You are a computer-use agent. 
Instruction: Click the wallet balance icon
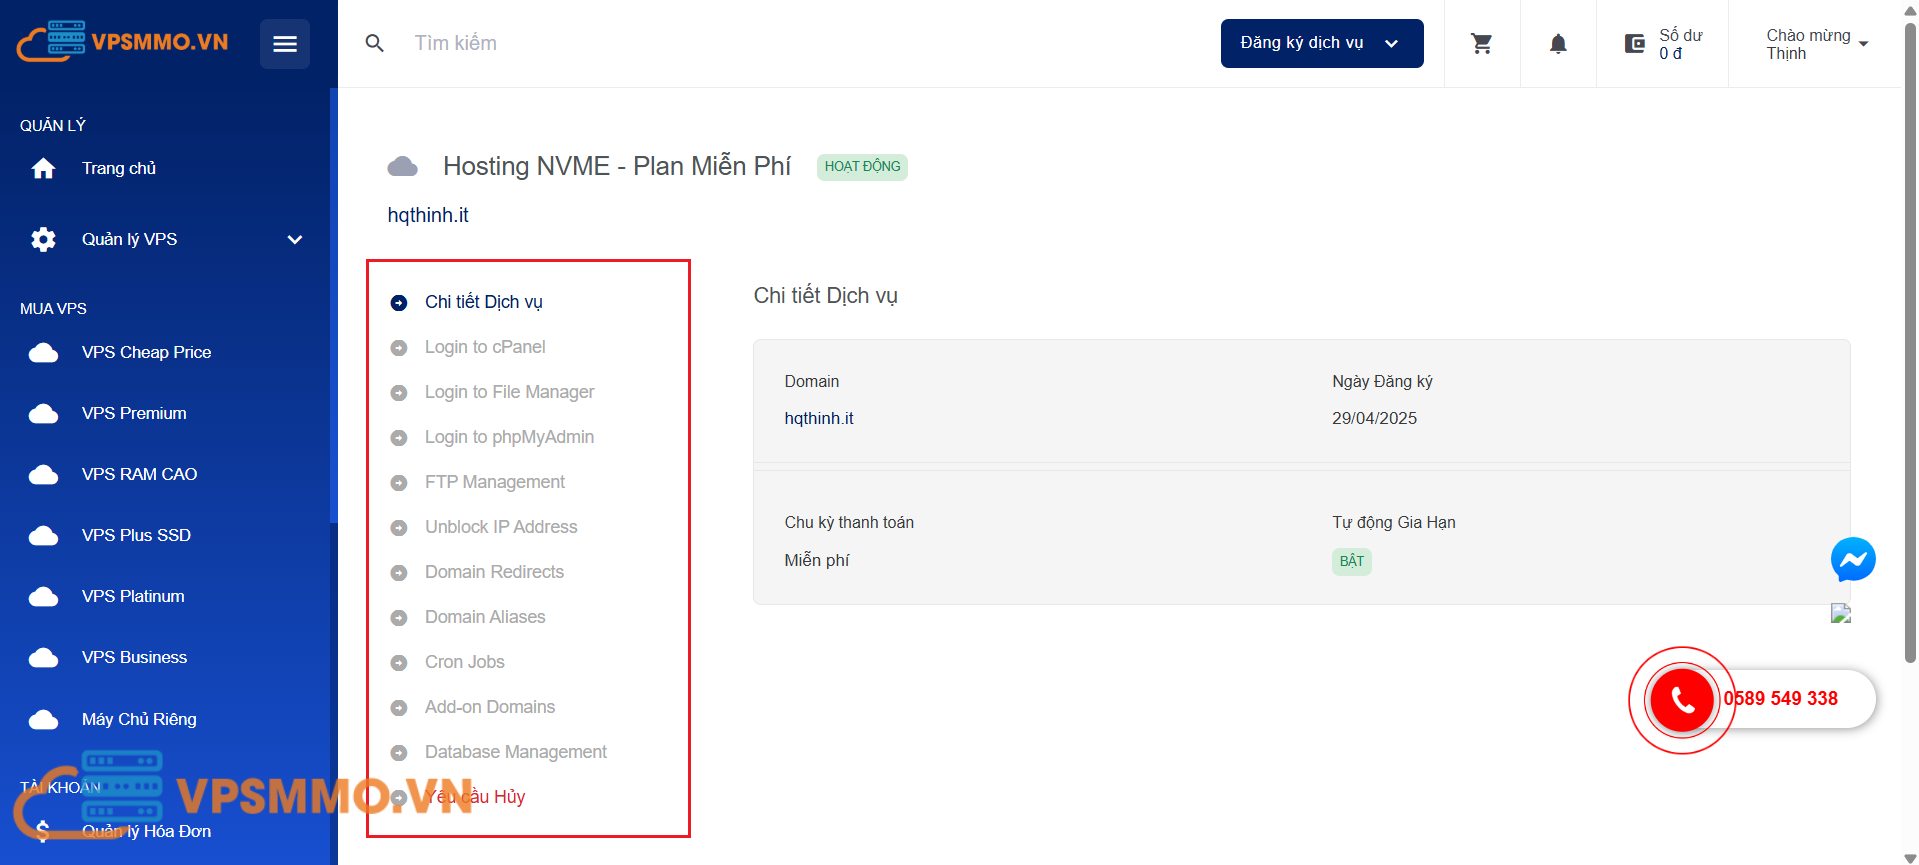pyautogui.click(x=1635, y=44)
